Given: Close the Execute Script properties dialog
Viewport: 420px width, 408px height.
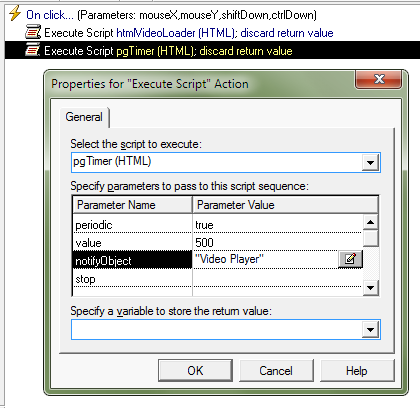Looking at the screenshot, I should pos(379,79).
